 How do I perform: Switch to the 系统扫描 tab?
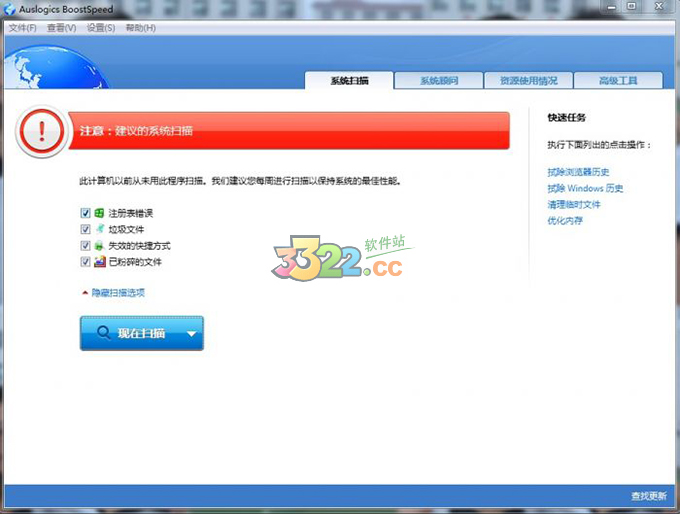pyautogui.click(x=350, y=81)
